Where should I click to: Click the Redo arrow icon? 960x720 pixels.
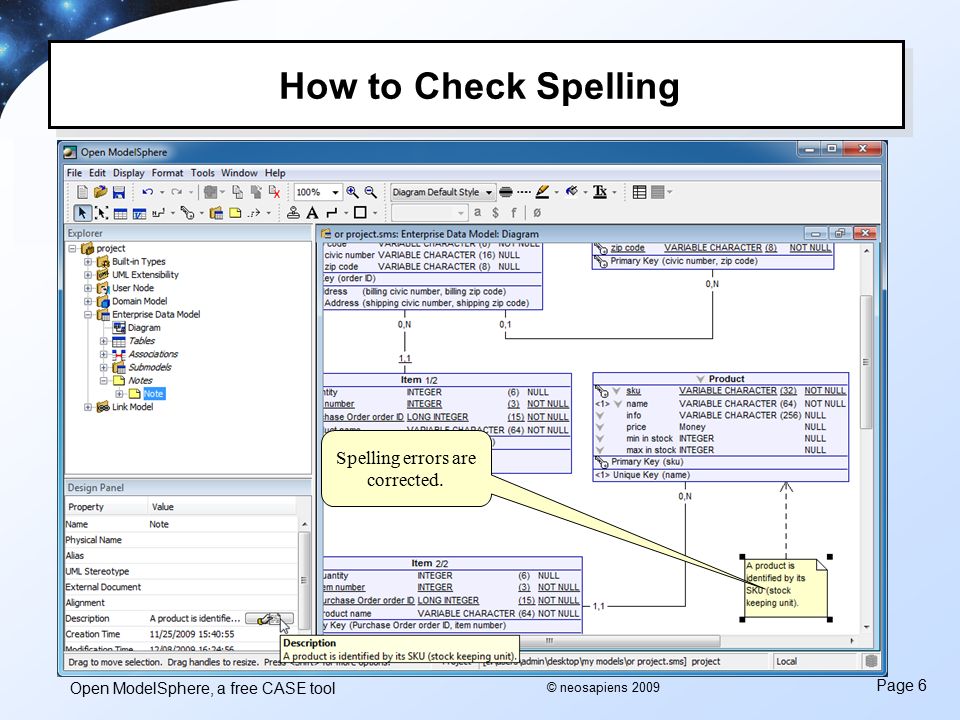click(177, 192)
